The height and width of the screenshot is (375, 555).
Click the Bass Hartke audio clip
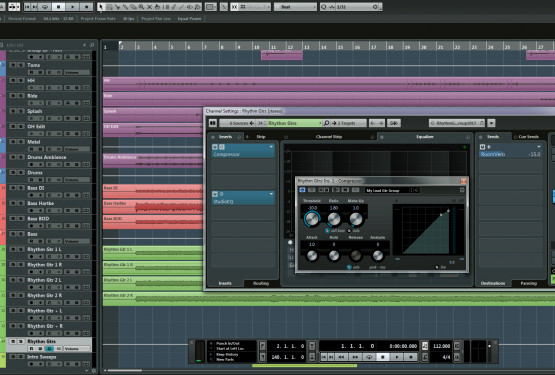click(153, 206)
